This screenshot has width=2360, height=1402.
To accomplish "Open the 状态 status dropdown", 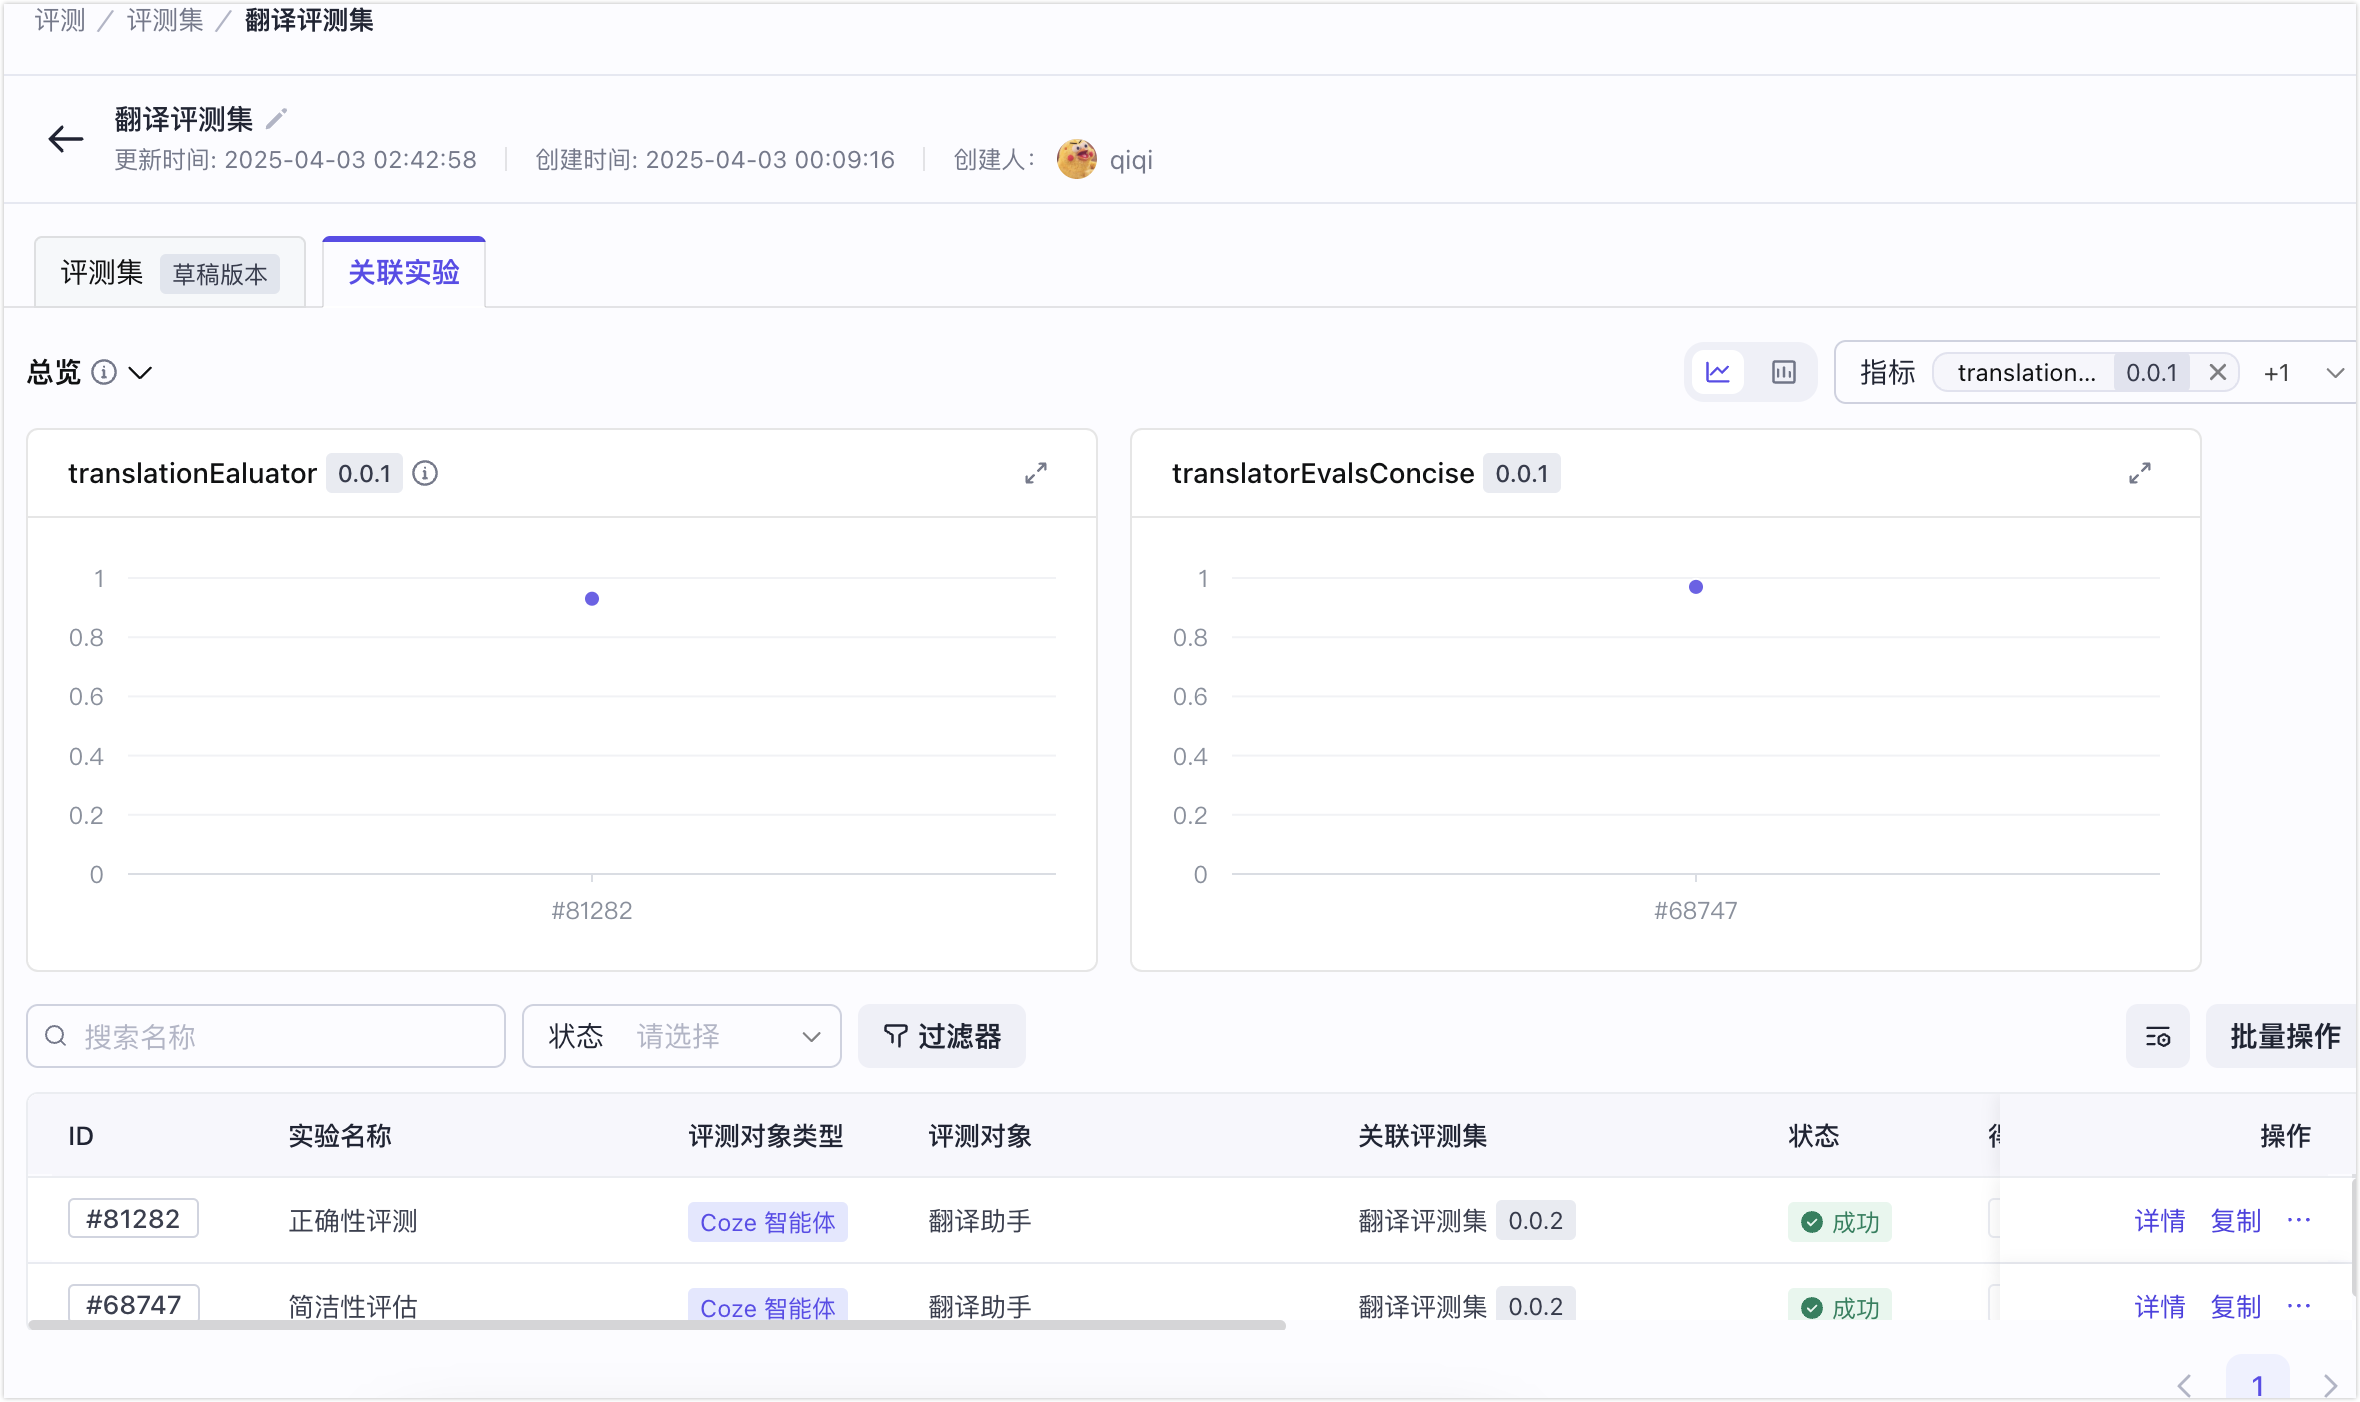I will pos(682,1036).
